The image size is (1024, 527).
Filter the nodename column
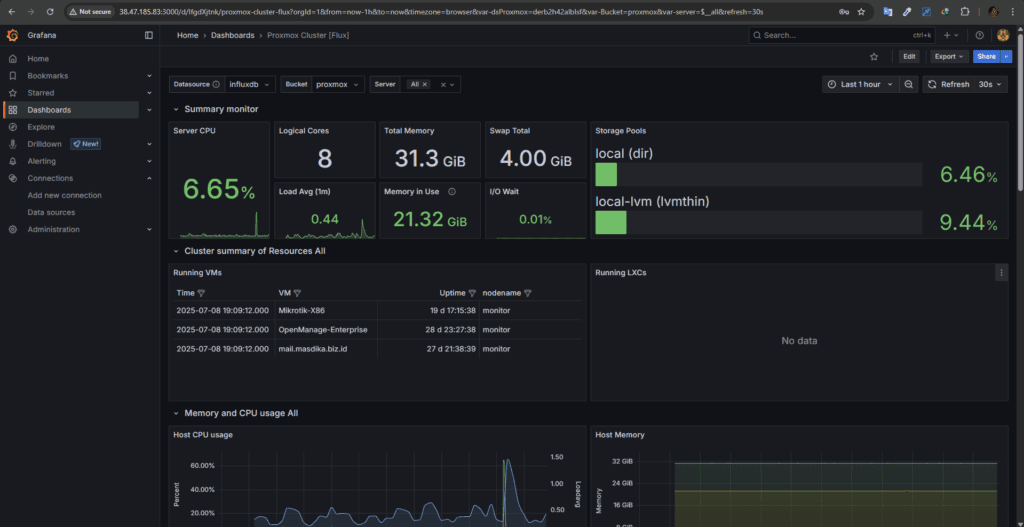(528, 293)
